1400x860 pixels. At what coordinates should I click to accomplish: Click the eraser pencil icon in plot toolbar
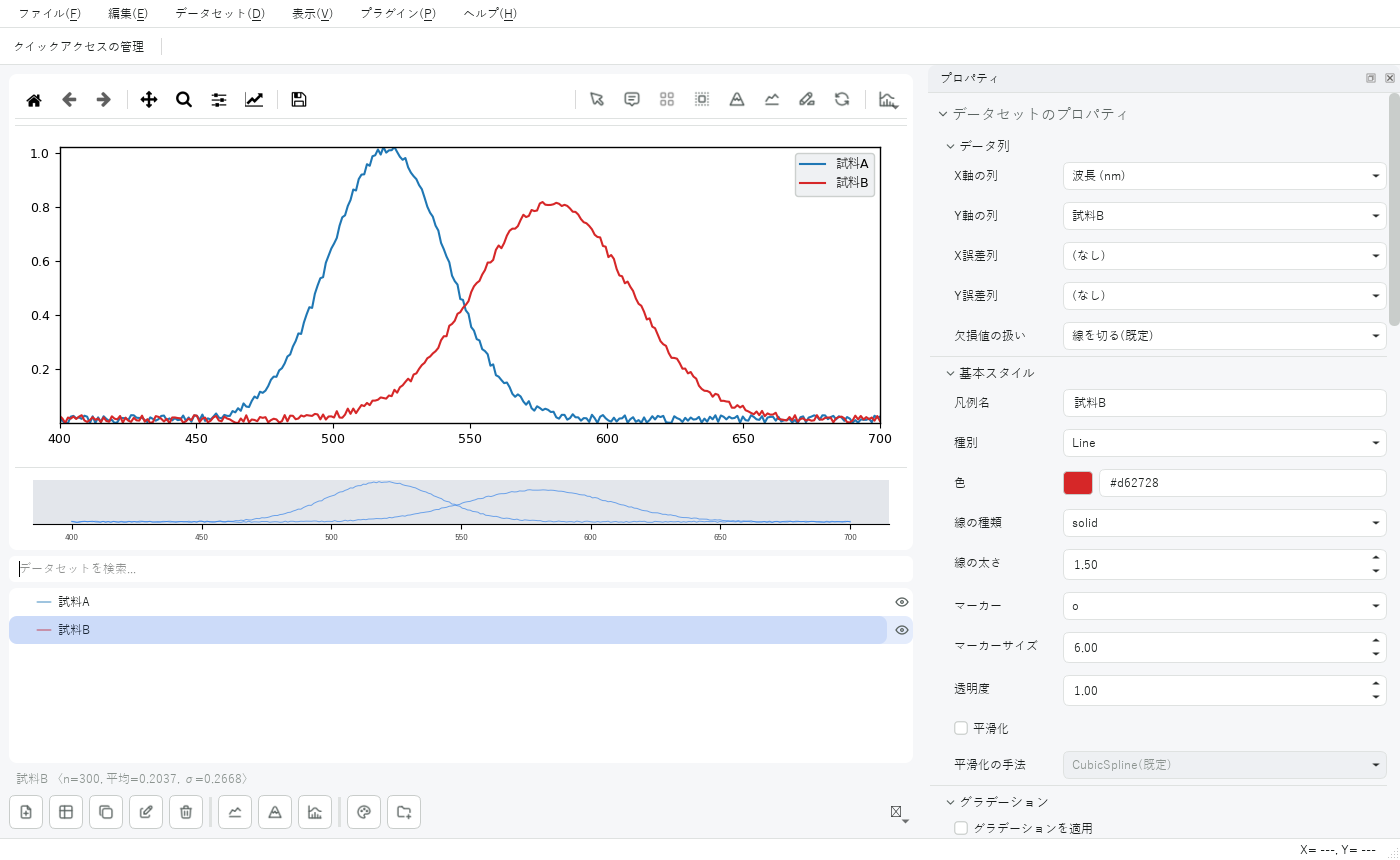807,99
